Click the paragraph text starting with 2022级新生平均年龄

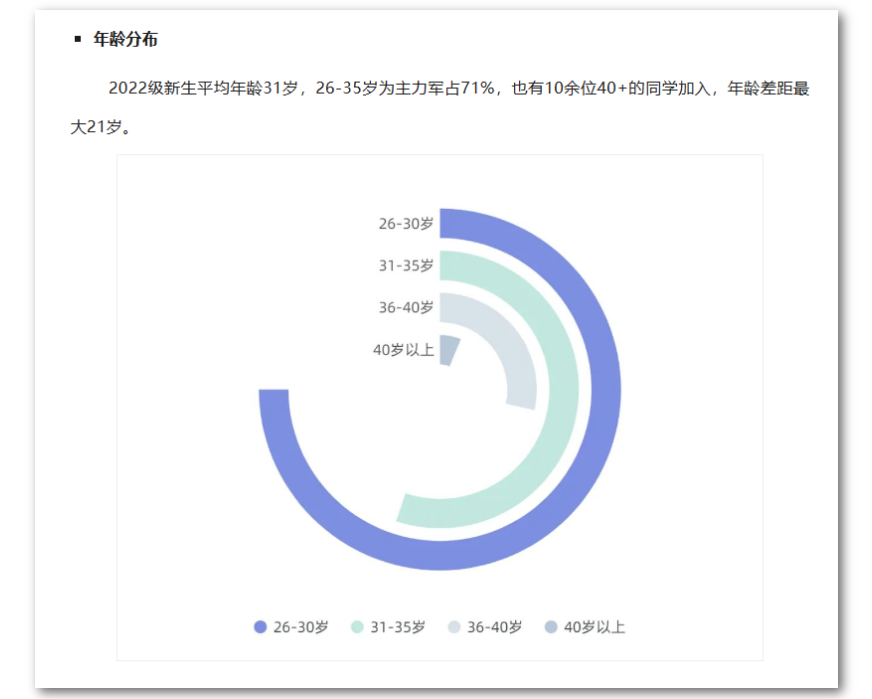click(x=439, y=108)
